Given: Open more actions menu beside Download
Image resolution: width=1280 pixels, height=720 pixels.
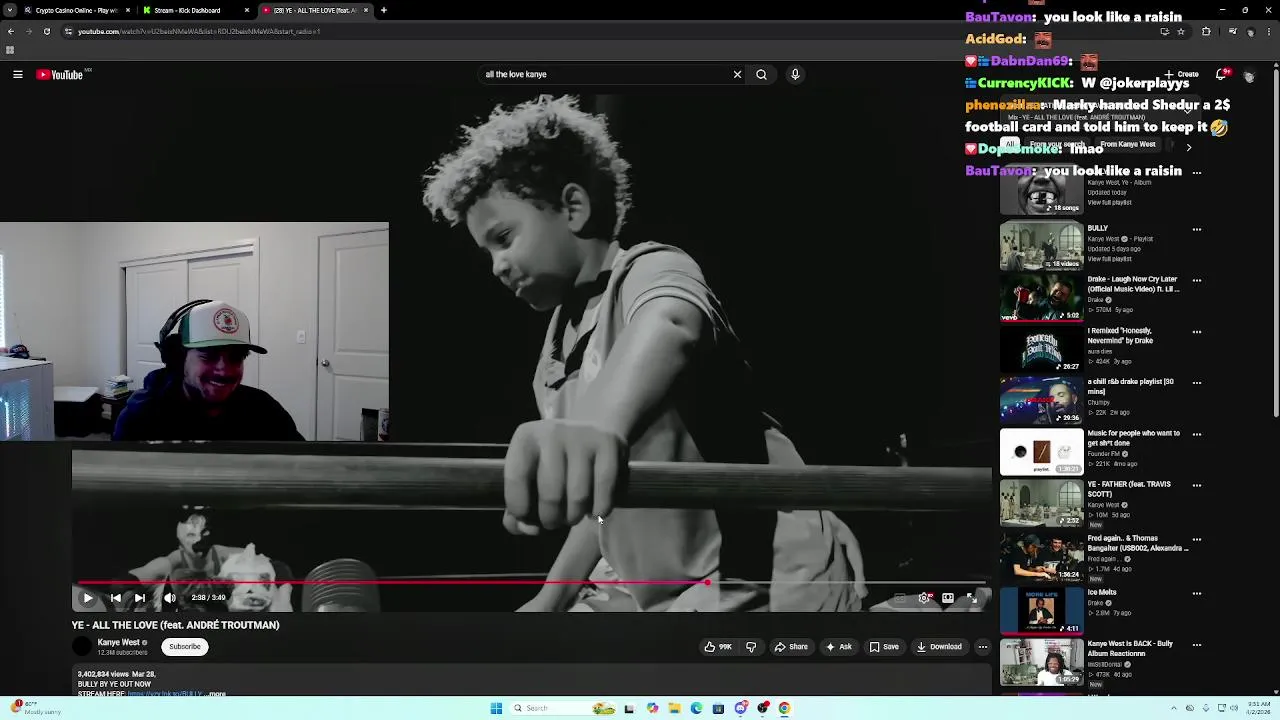Looking at the screenshot, I should point(982,647).
